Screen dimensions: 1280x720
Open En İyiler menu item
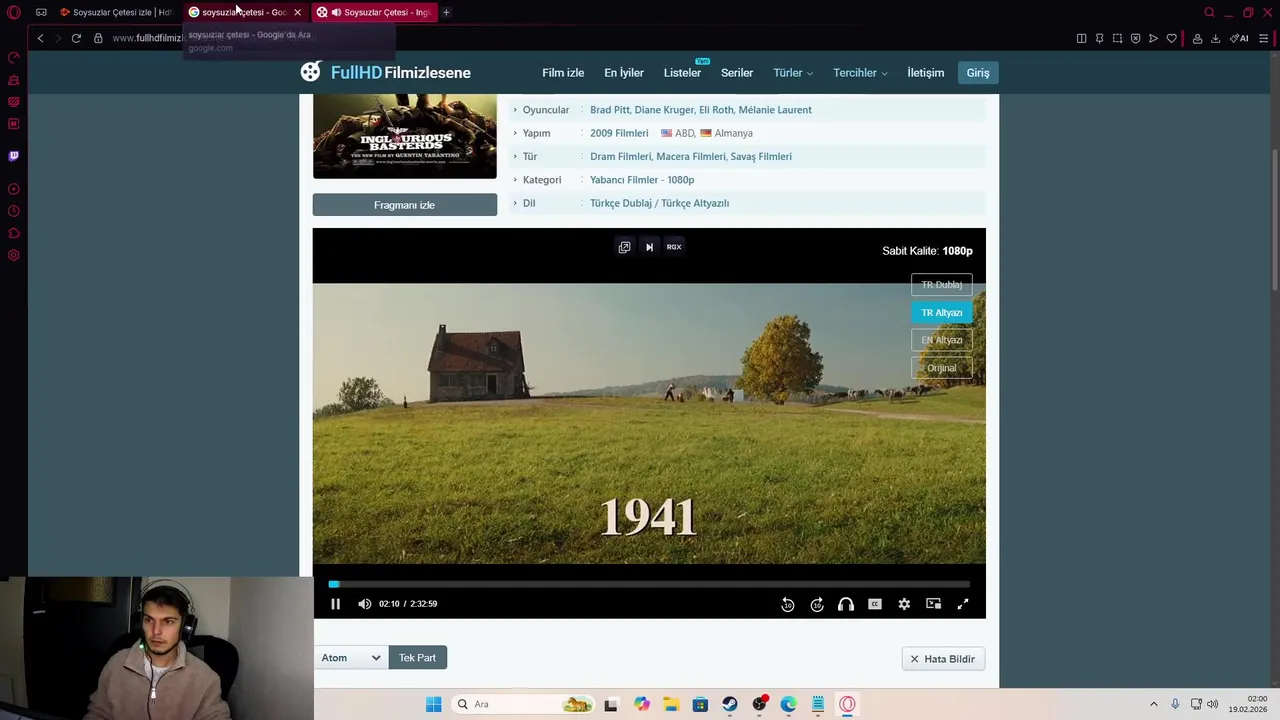coord(624,73)
